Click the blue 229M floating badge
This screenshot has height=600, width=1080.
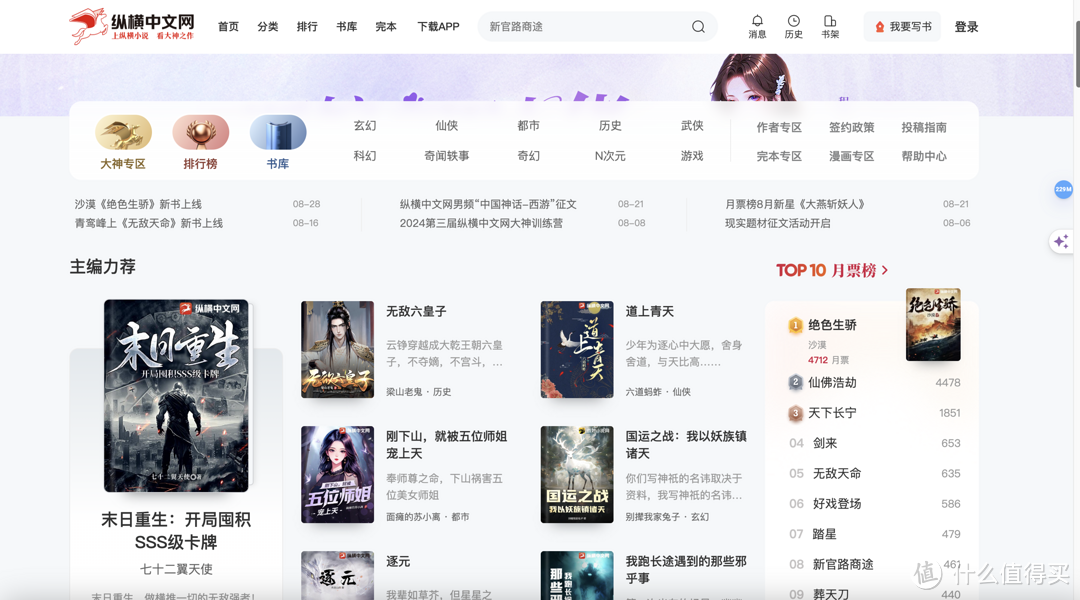click(x=1063, y=189)
